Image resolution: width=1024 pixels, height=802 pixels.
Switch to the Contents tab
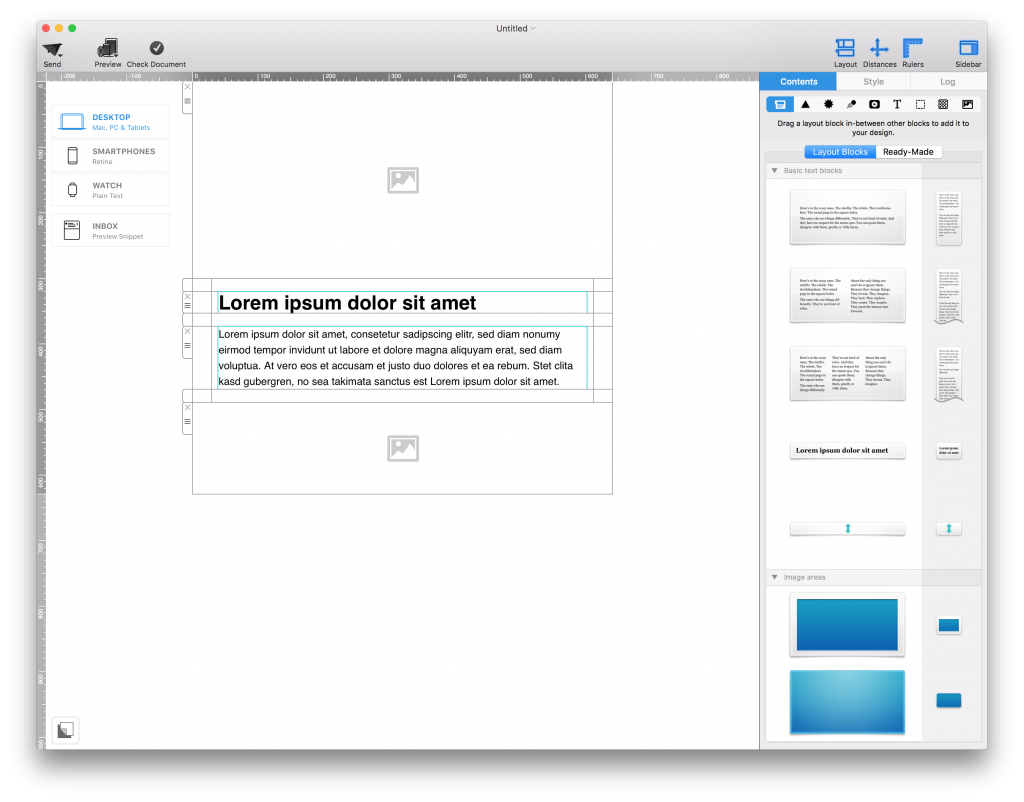pos(798,82)
